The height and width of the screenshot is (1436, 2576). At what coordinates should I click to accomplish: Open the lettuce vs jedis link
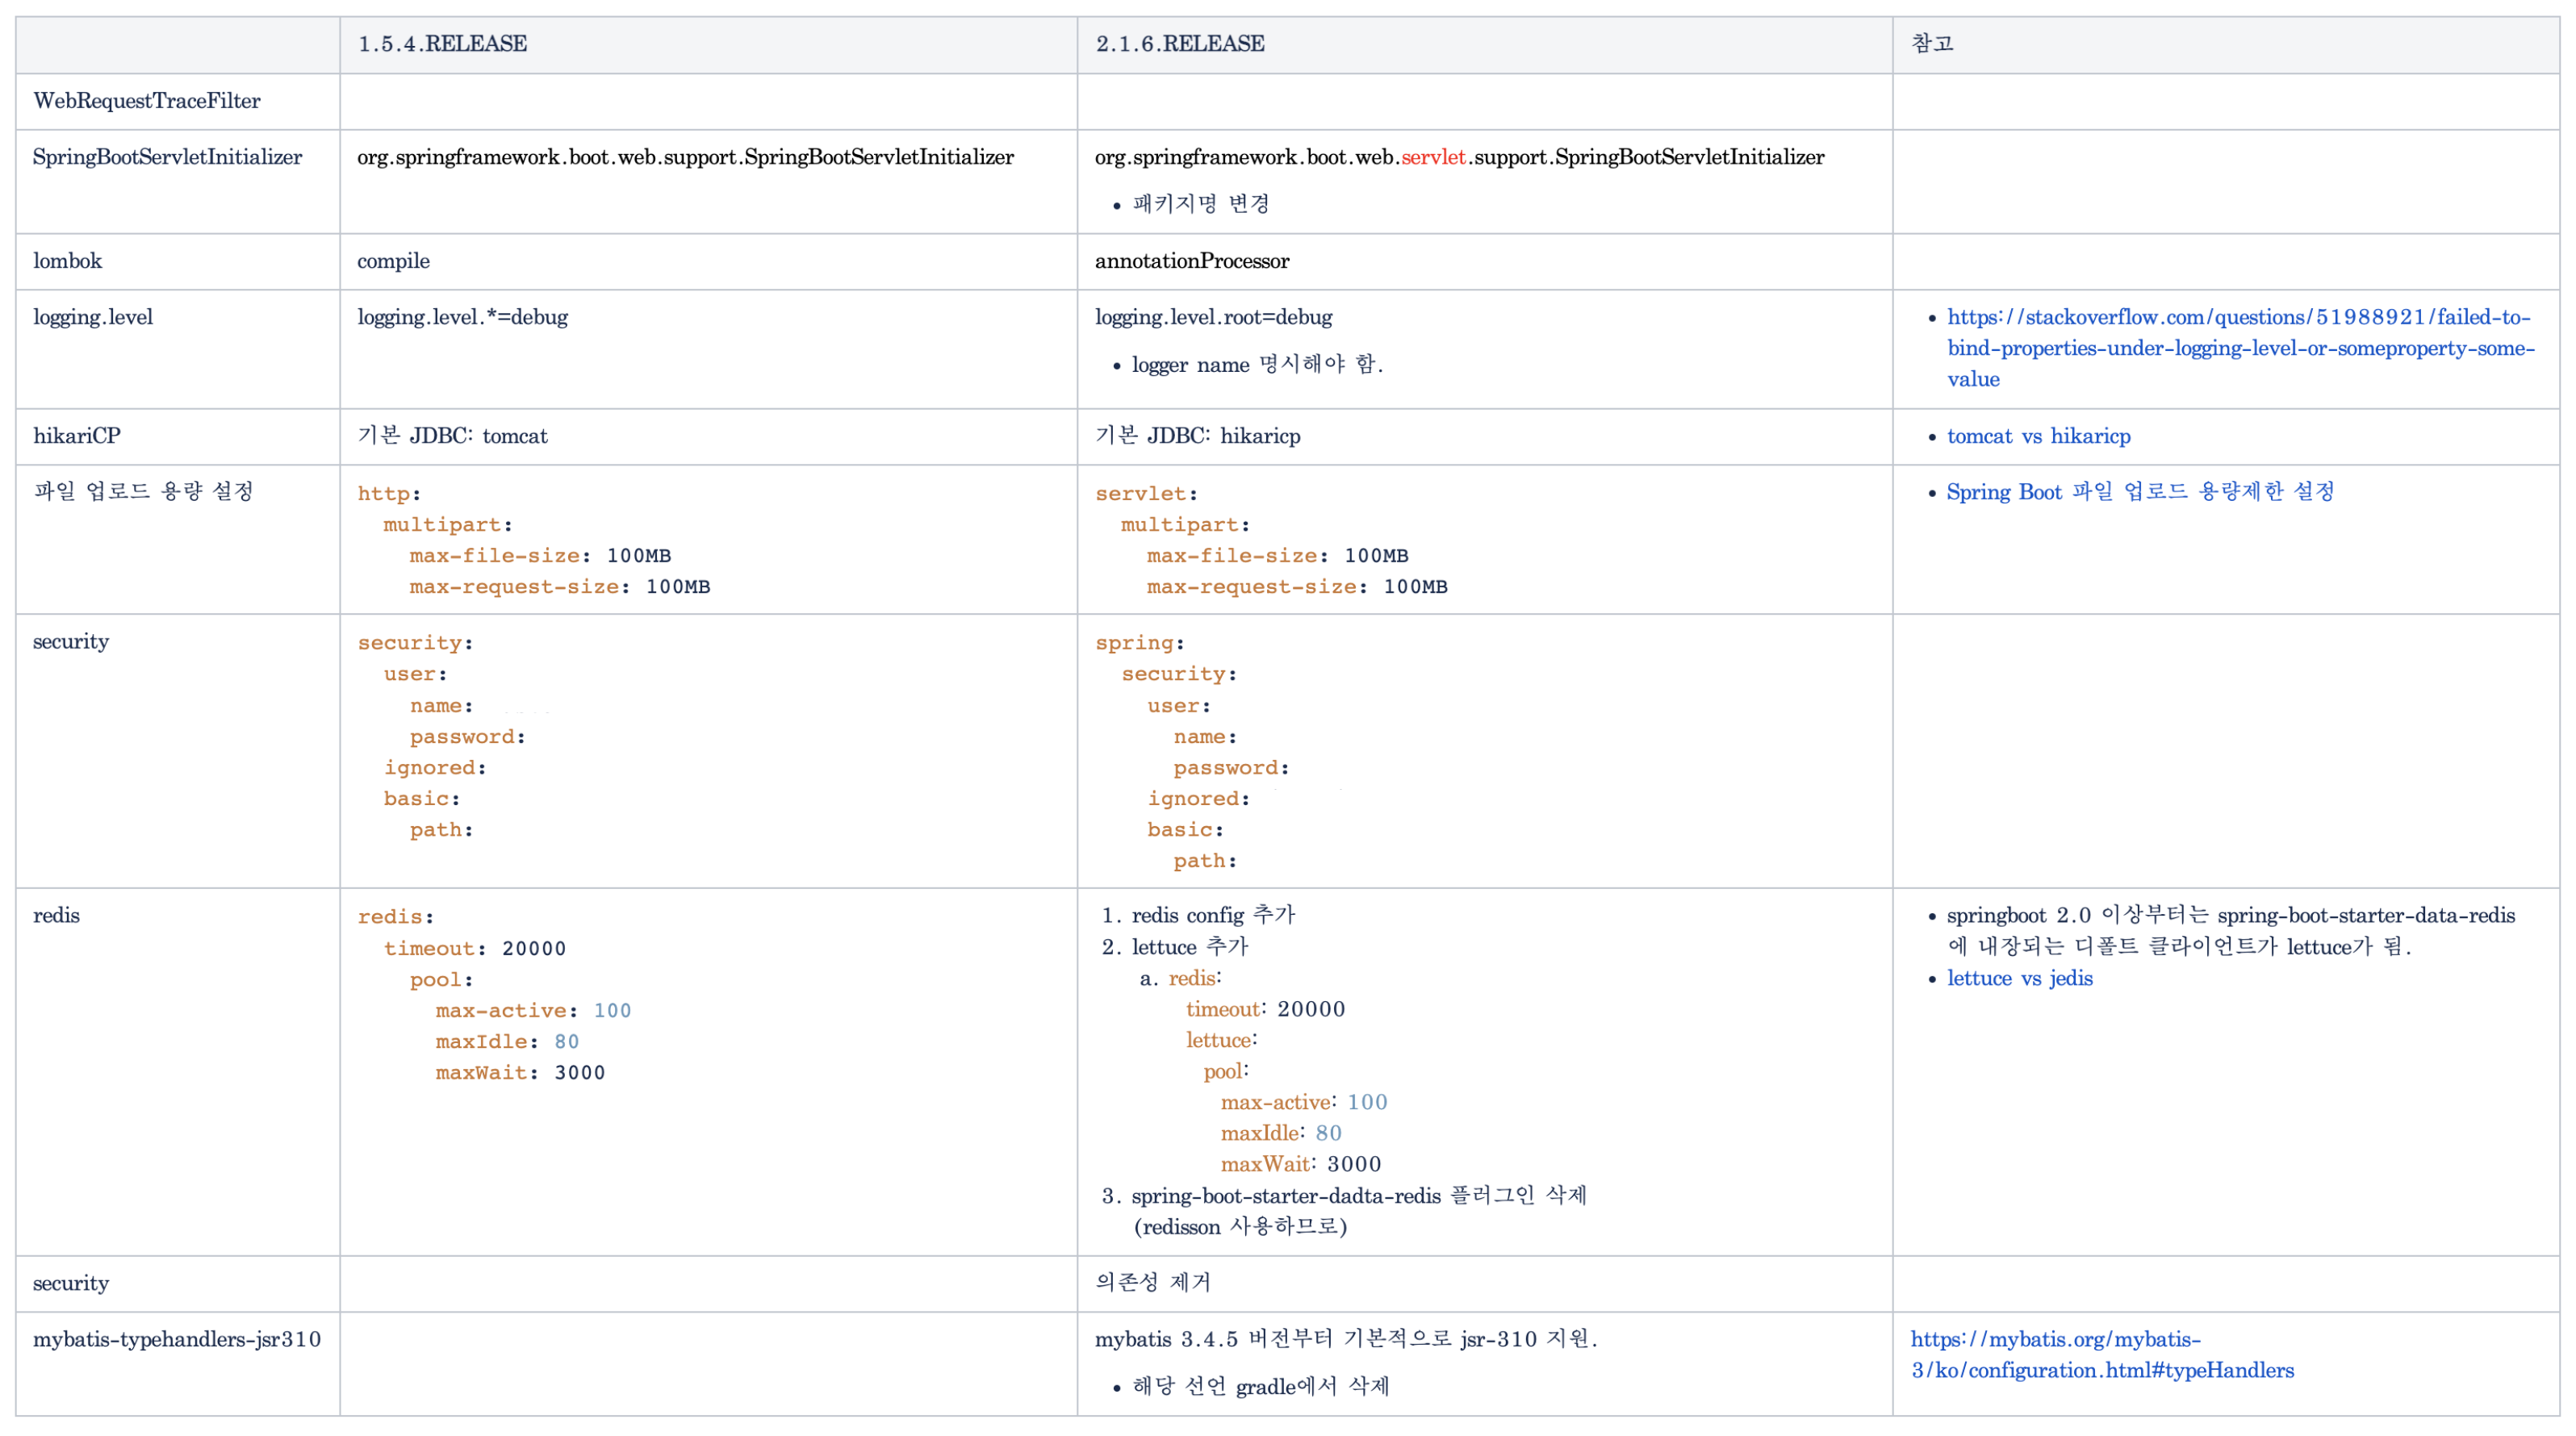tap(2019, 978)
